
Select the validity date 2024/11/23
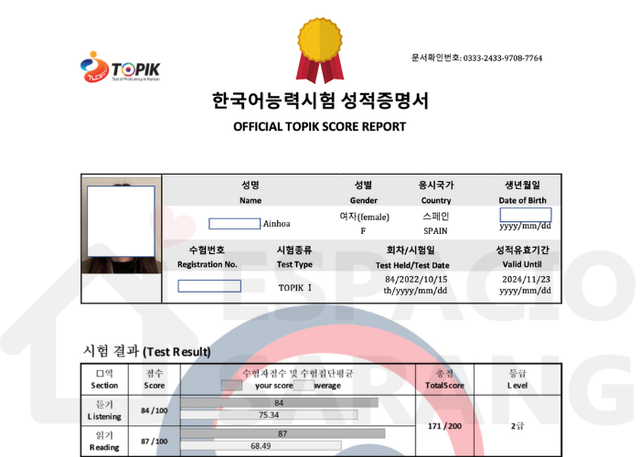point(526,279)
